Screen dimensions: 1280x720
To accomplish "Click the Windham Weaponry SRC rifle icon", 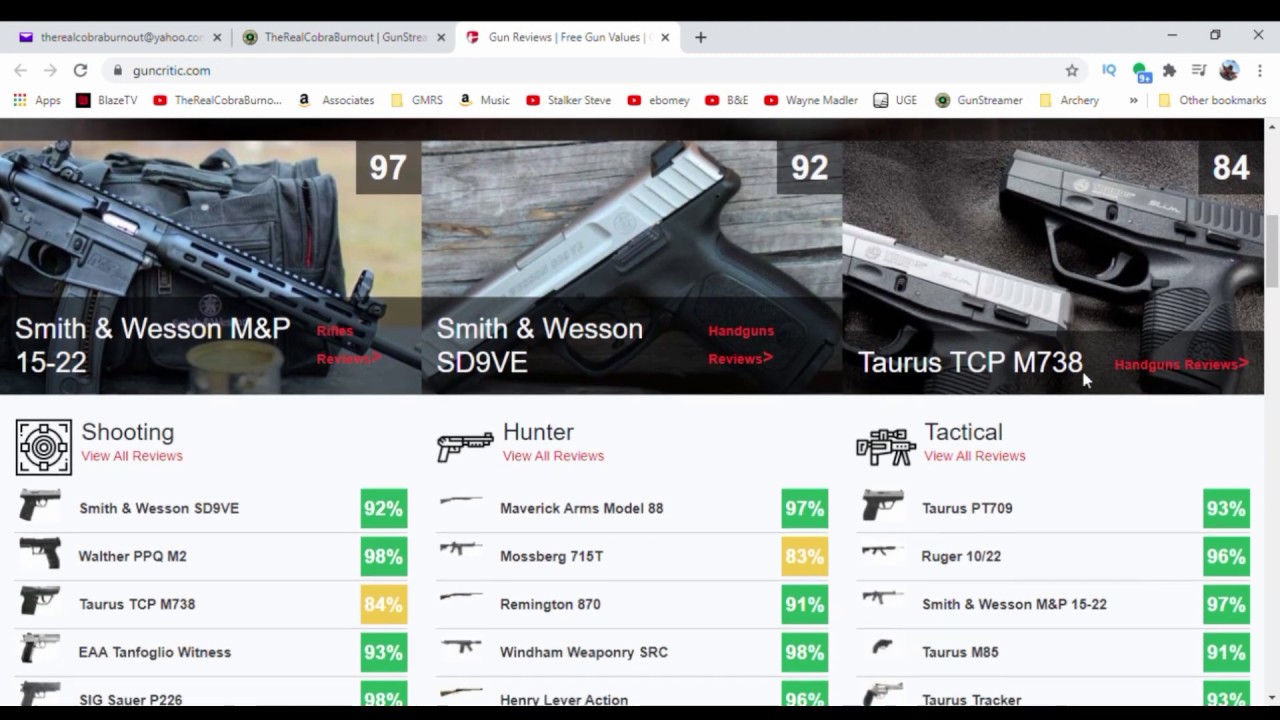I will pos(461,646).
